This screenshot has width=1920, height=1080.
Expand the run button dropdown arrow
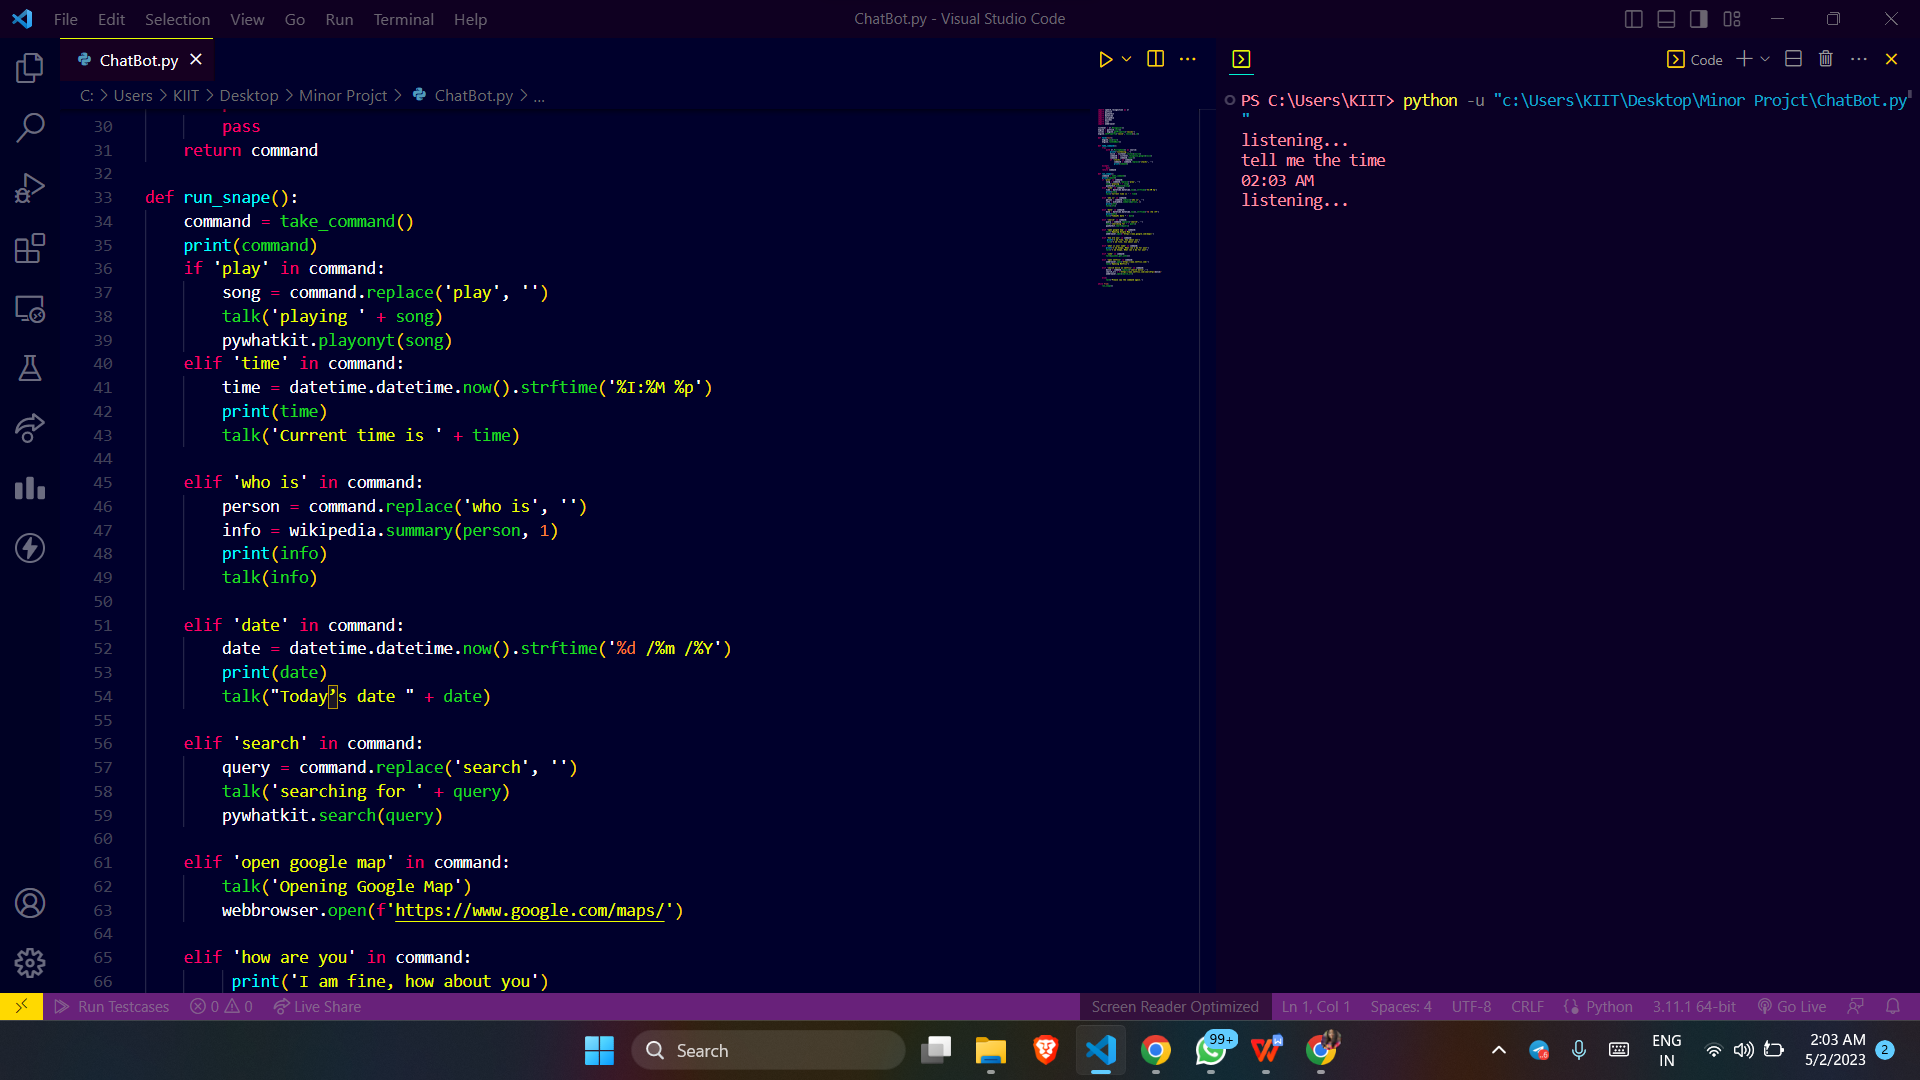(1127, 59)
